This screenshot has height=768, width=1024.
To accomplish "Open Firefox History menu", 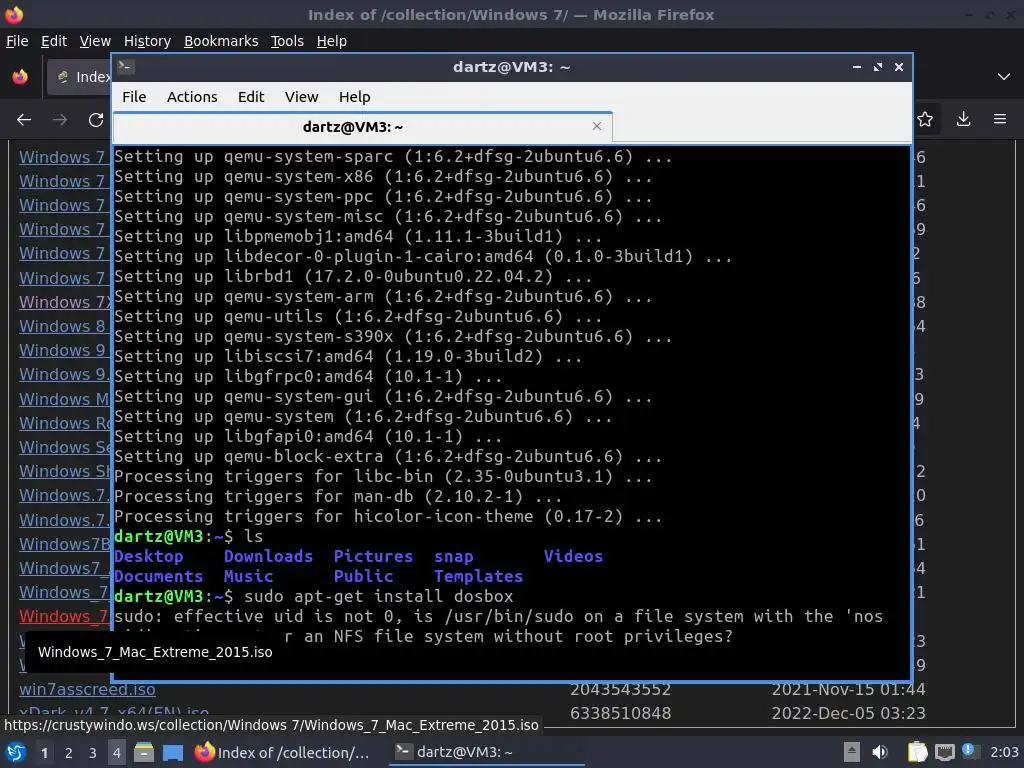I will point(147,41).
